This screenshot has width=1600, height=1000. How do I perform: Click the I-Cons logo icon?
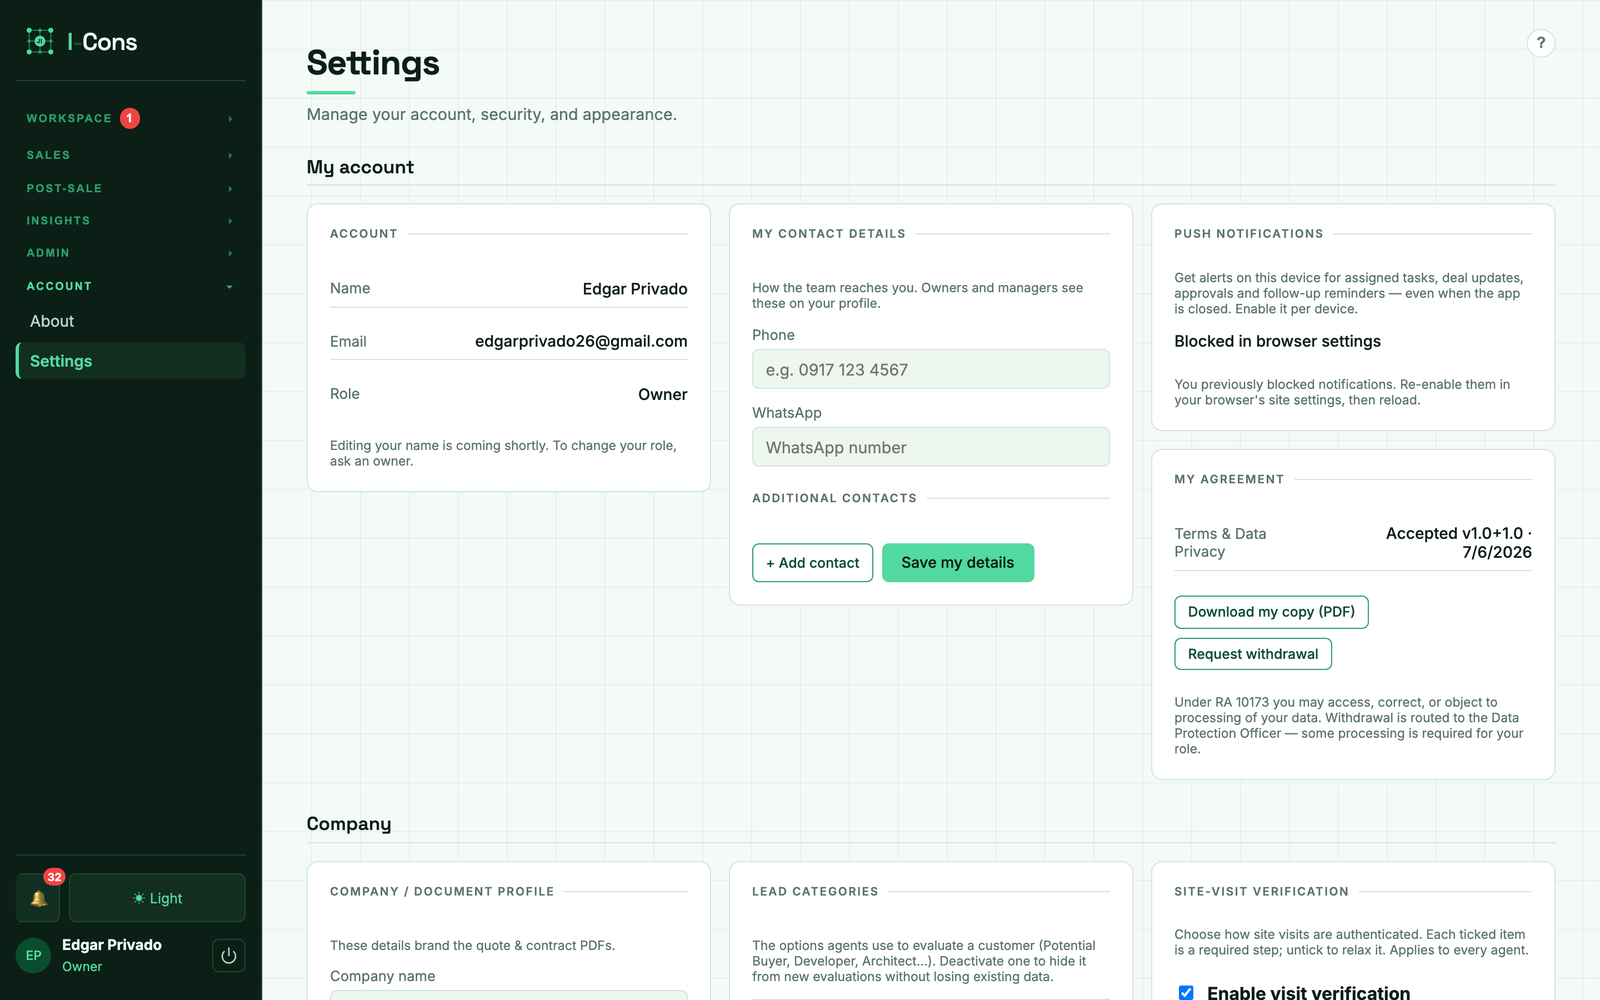pos(40,41)
